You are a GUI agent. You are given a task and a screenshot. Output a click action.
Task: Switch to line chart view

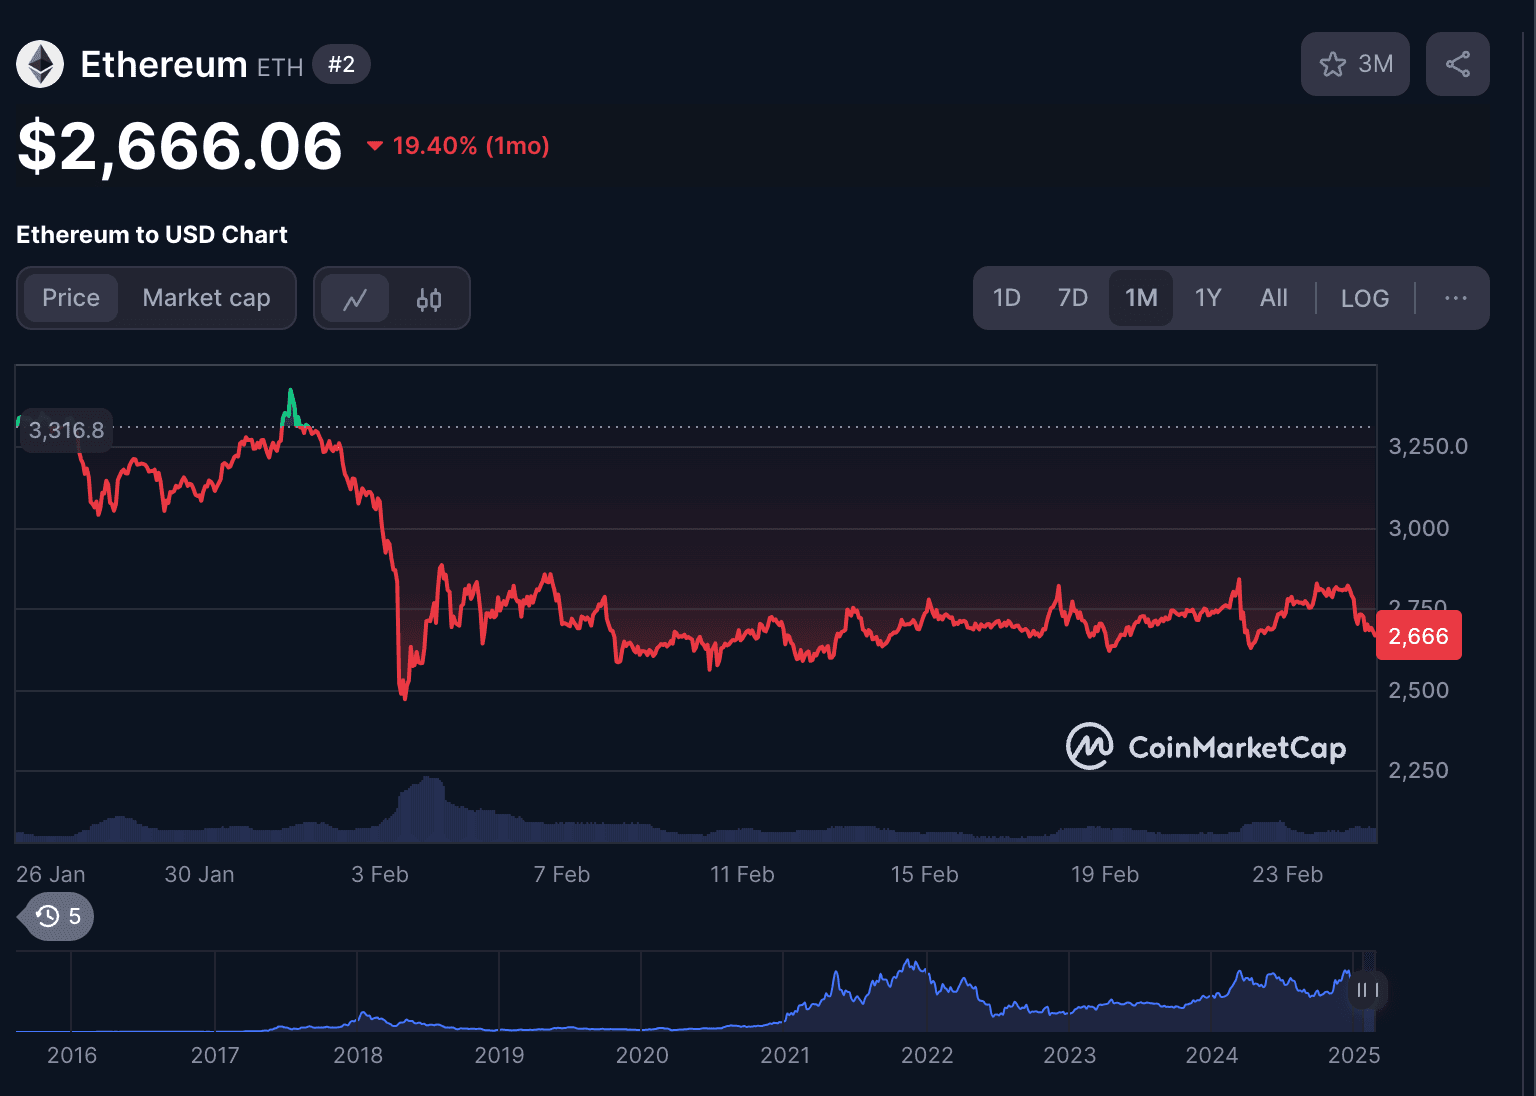point(355,299)
